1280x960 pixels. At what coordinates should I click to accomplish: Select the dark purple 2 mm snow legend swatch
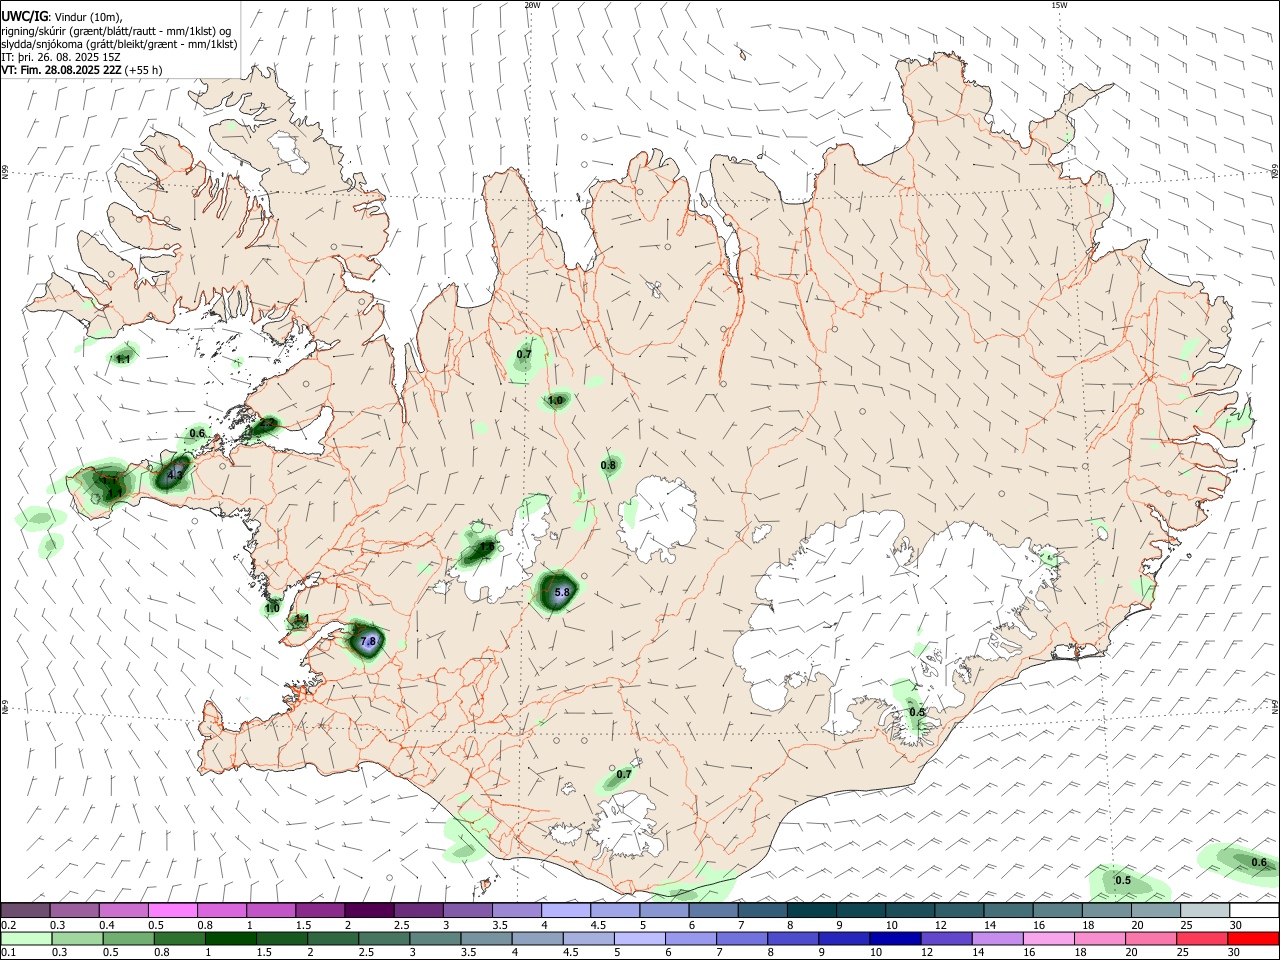(369, 910)
